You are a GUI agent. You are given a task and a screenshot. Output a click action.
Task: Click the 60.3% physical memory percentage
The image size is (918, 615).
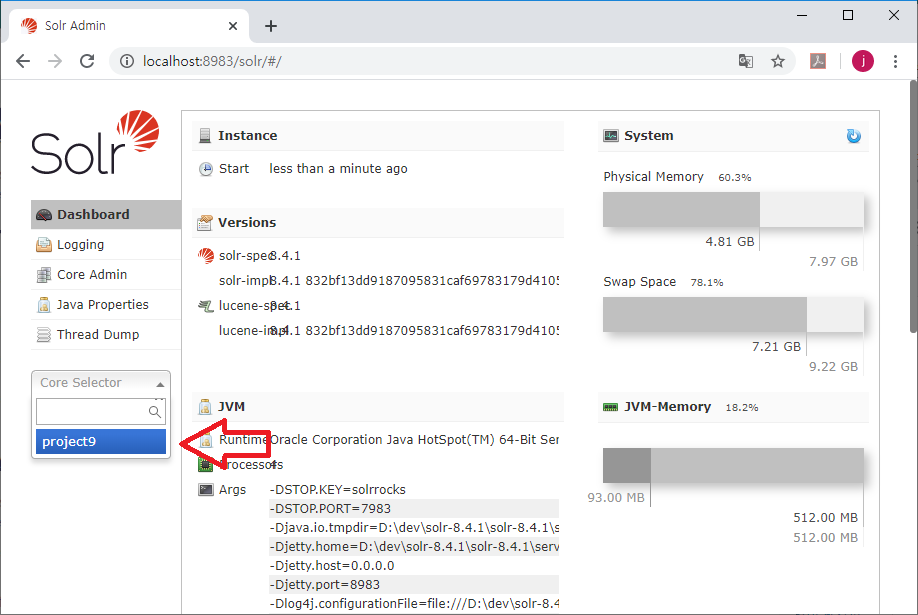coord(735,177)
